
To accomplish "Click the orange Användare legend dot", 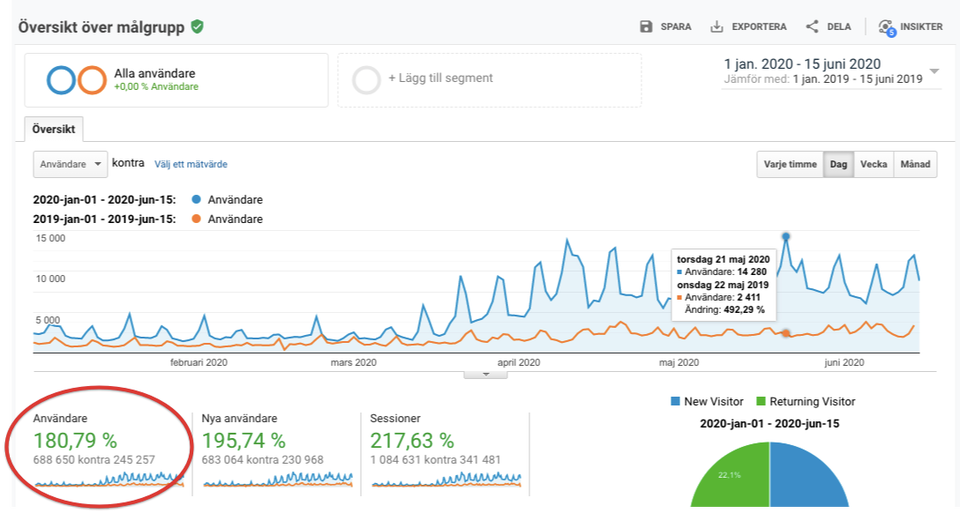I will (x=196, y=219).
